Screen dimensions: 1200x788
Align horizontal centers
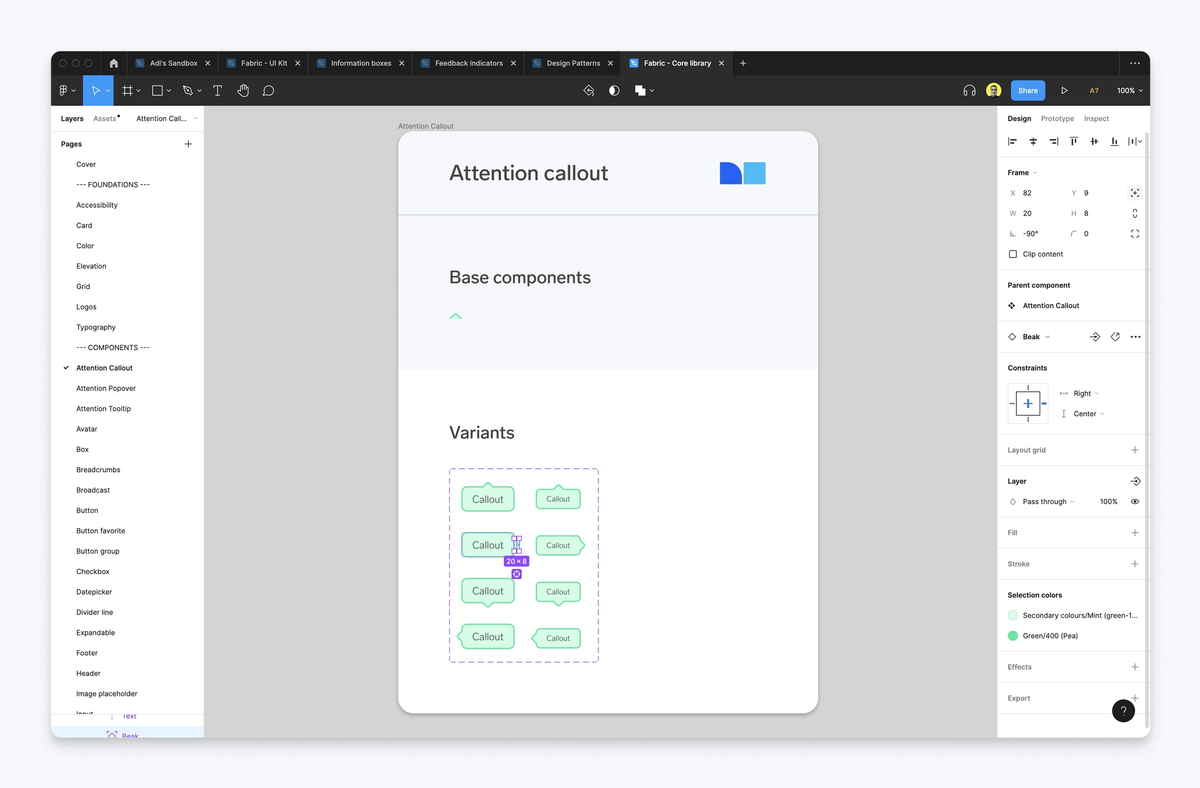pos(1033,142)
